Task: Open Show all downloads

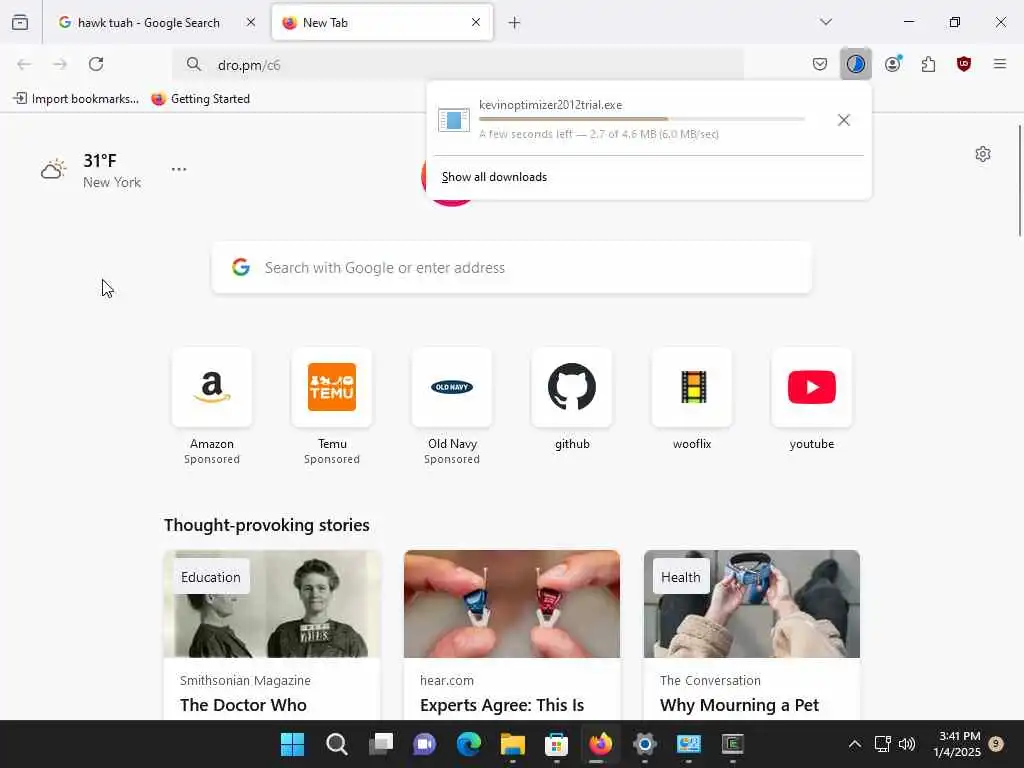Action: click(494, 177)
